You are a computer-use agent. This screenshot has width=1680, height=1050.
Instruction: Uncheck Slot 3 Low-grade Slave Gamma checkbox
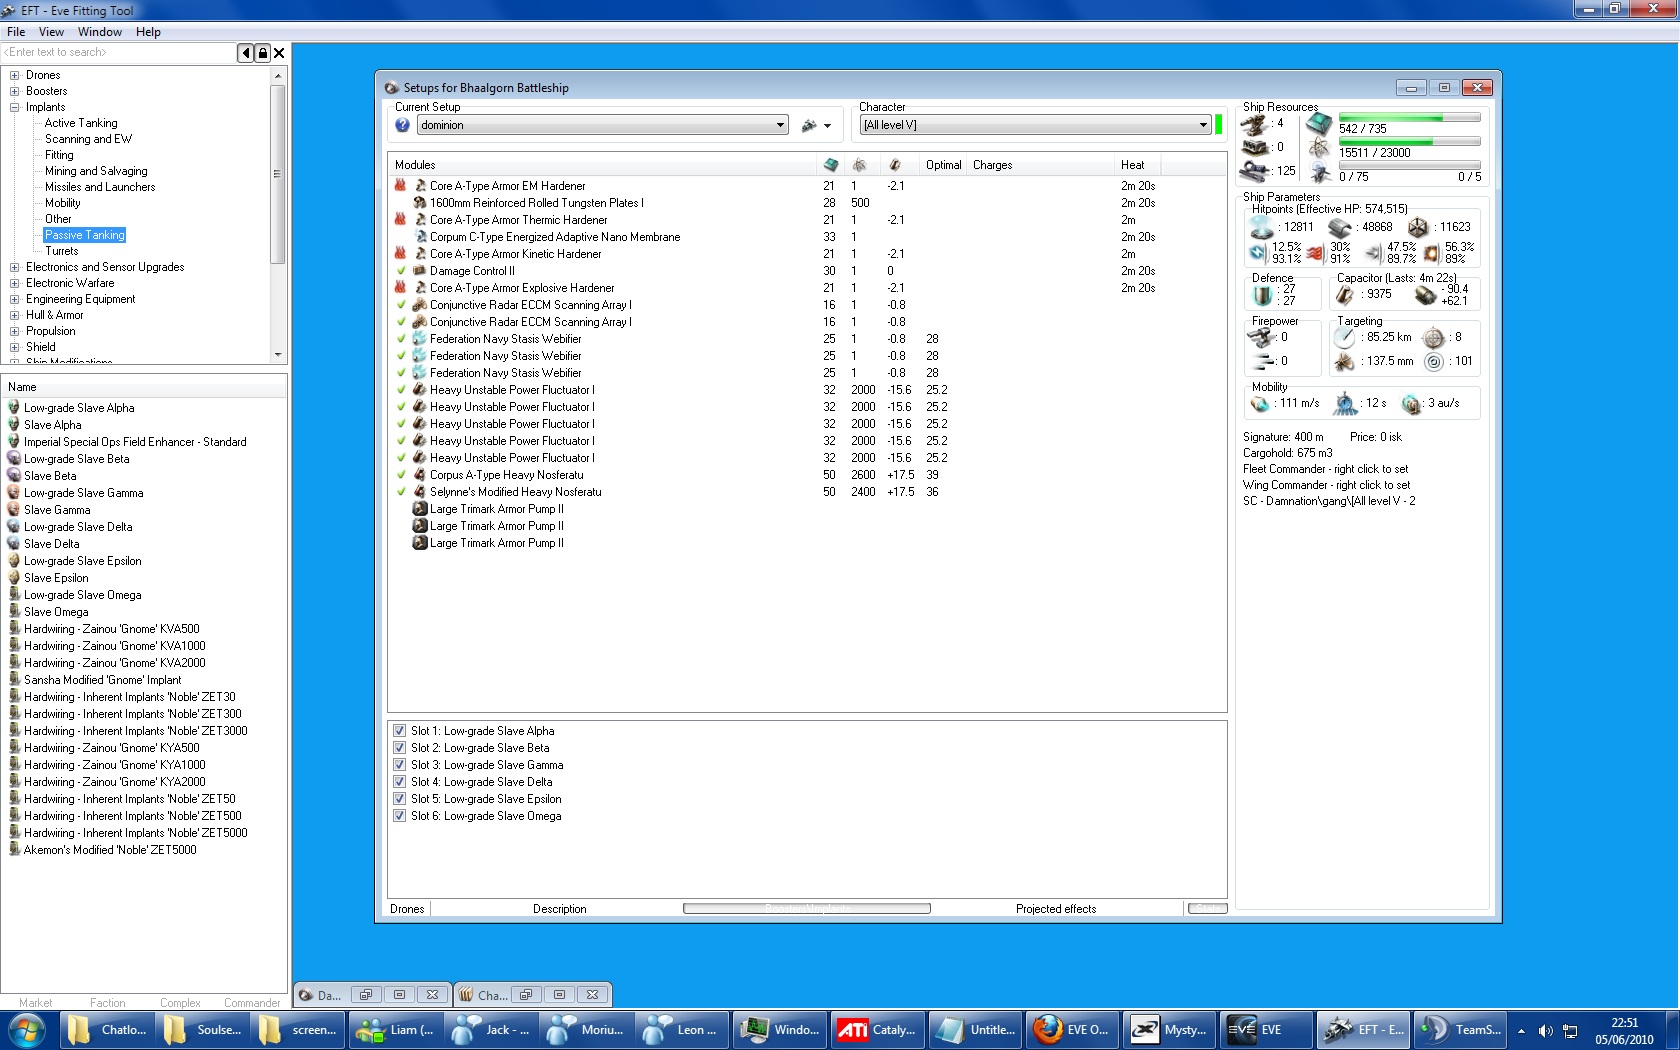coord(400,765)
